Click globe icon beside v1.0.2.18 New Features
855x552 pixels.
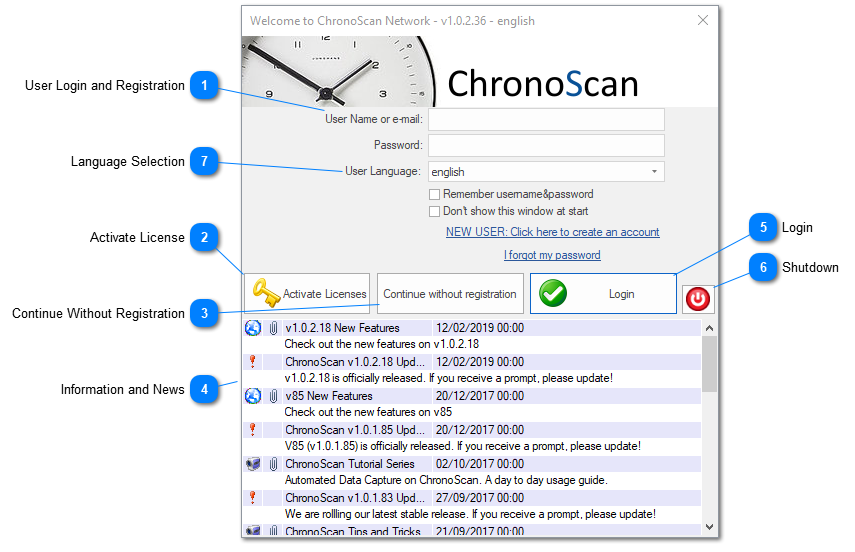point(252,328)
